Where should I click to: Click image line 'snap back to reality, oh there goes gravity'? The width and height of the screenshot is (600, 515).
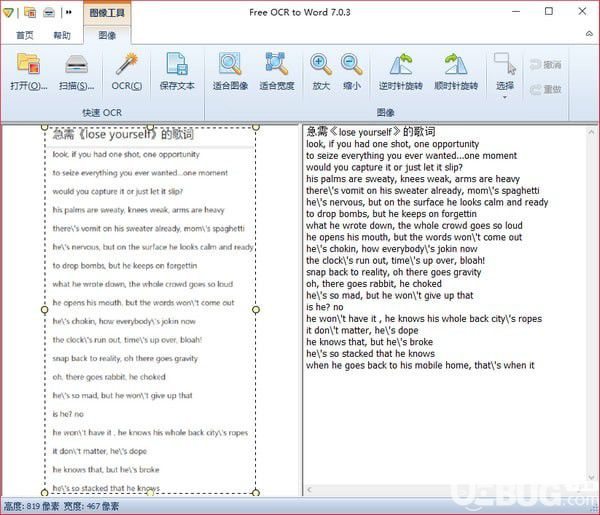125,359
